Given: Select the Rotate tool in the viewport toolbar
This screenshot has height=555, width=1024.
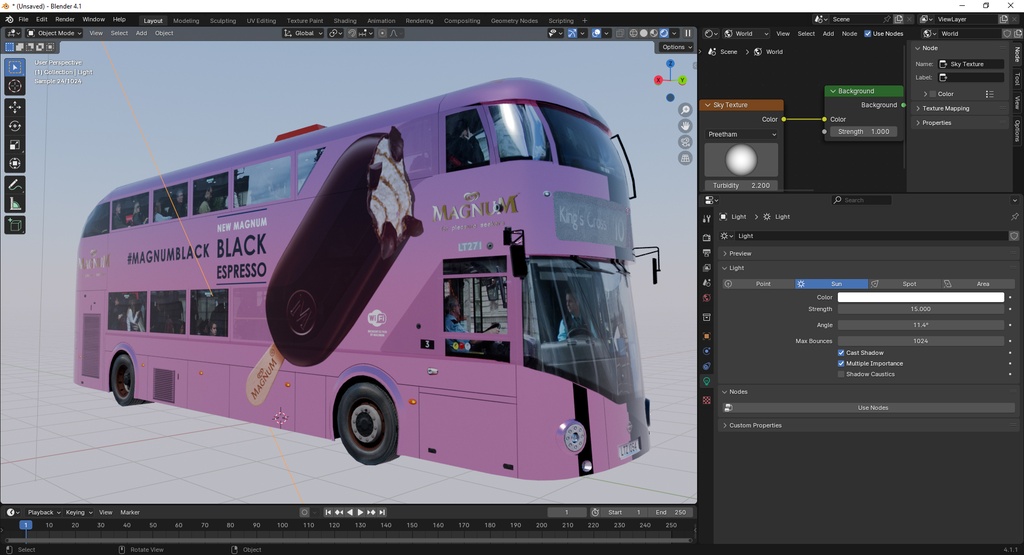Looking at the screenshot, I should (15, 126).
